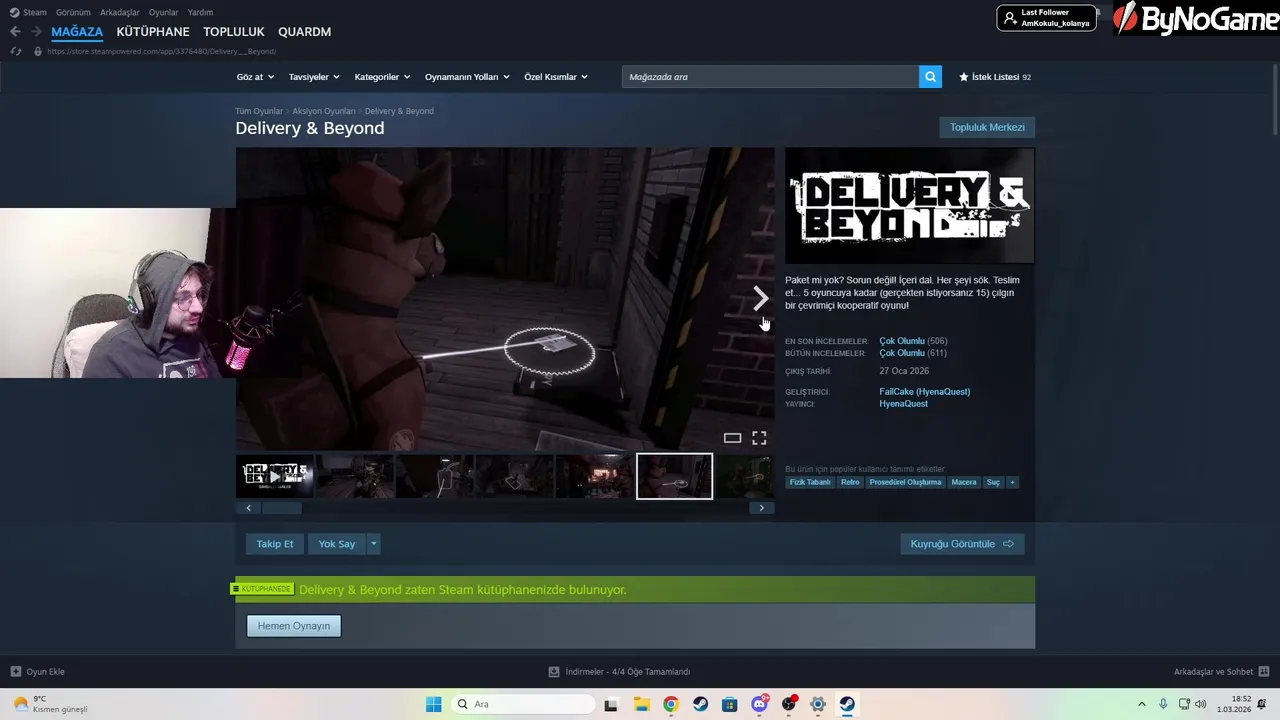Open İstek Listesi wishlist
Viewport: 1280px width, 720px height.
(x=995, y=77)
